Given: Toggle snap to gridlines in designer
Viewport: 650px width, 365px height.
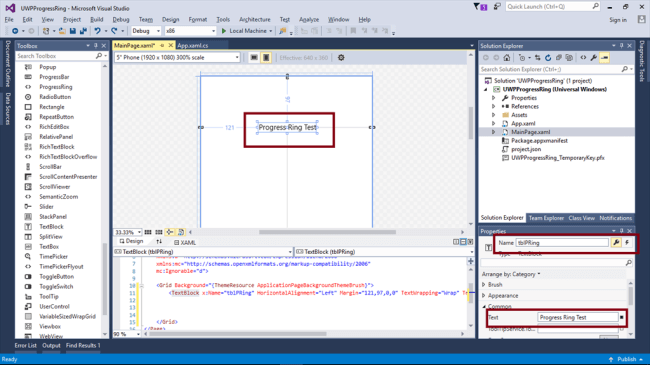Looking at the screenshot, I should point(159,232).
